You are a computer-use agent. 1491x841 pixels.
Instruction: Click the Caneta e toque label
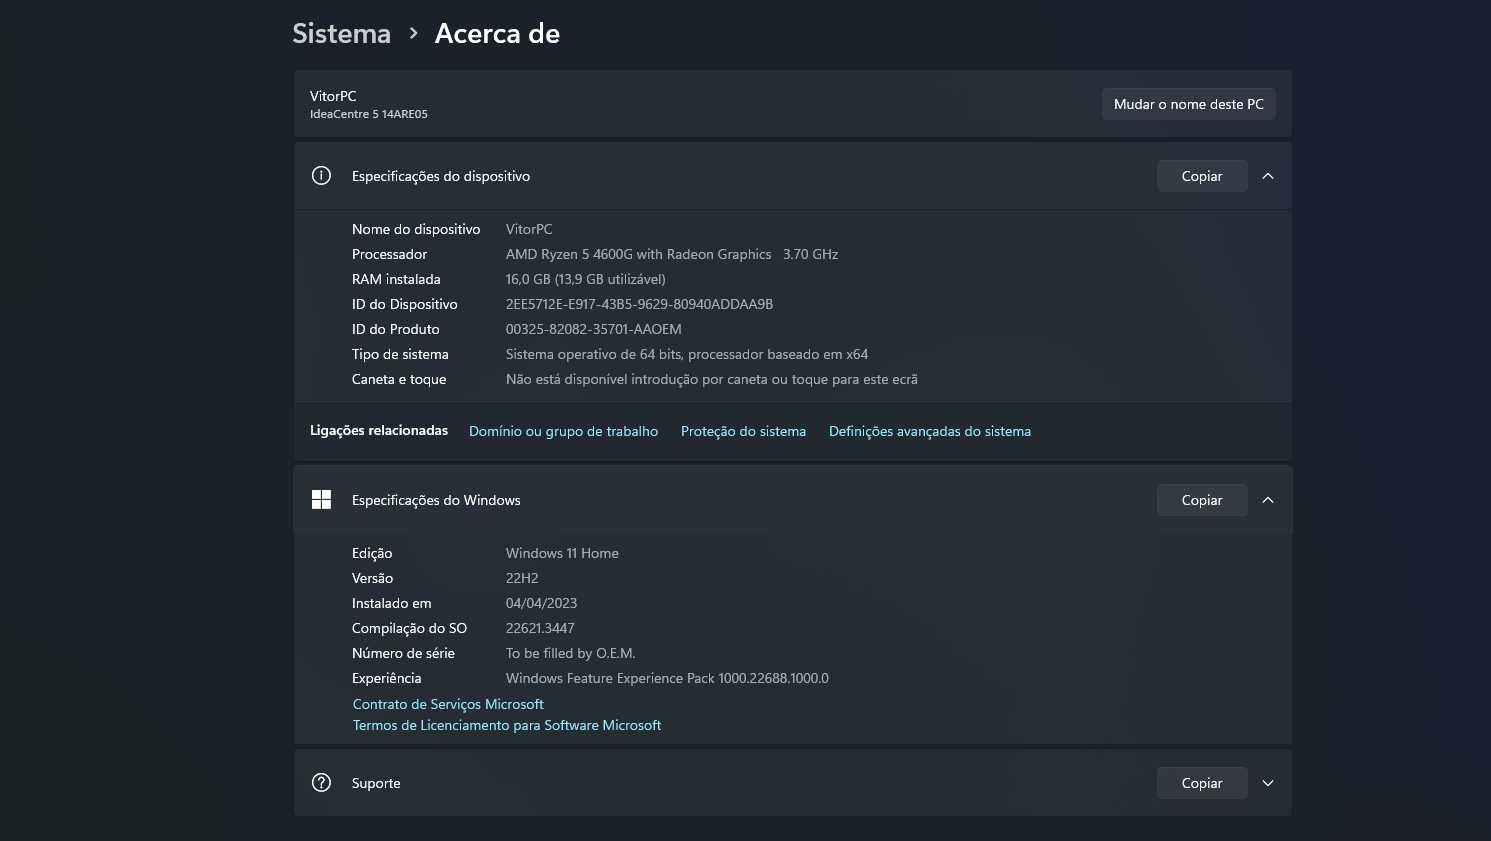point(399,379)
